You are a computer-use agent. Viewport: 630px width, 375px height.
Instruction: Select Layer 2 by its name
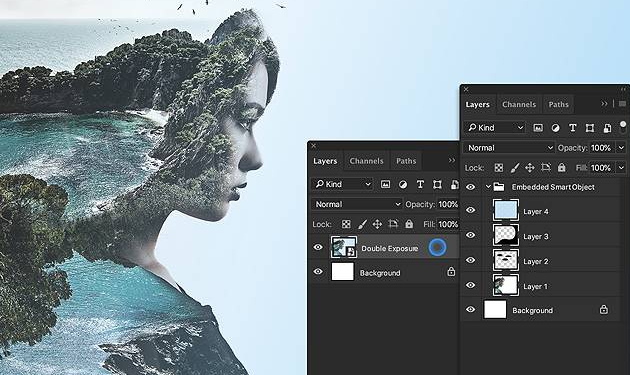[536, 261]
